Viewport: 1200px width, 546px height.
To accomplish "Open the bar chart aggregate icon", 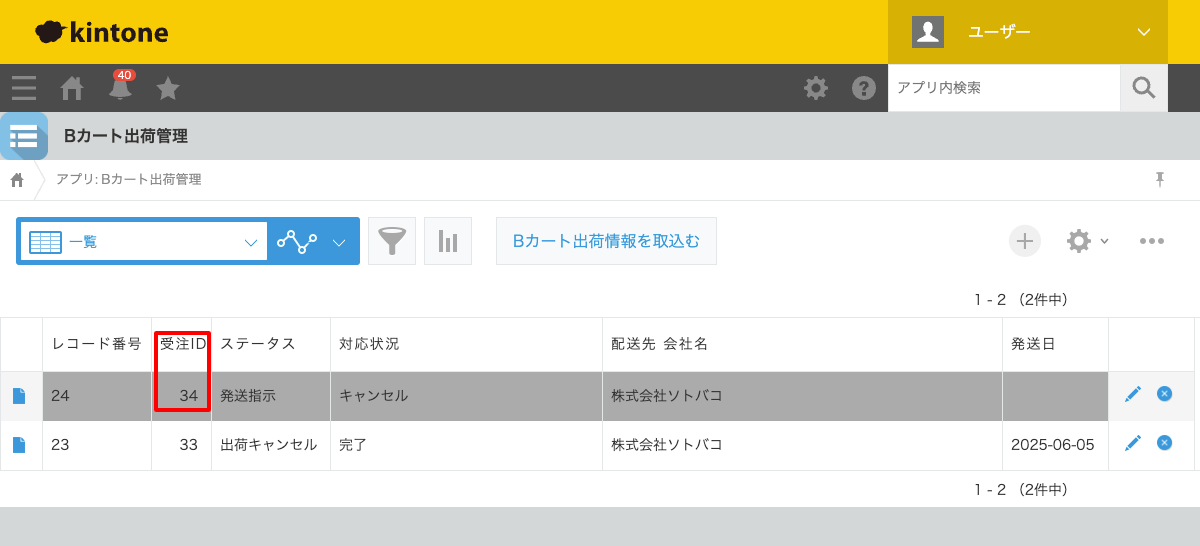I will pyautogui.click(x=448, y=241).
